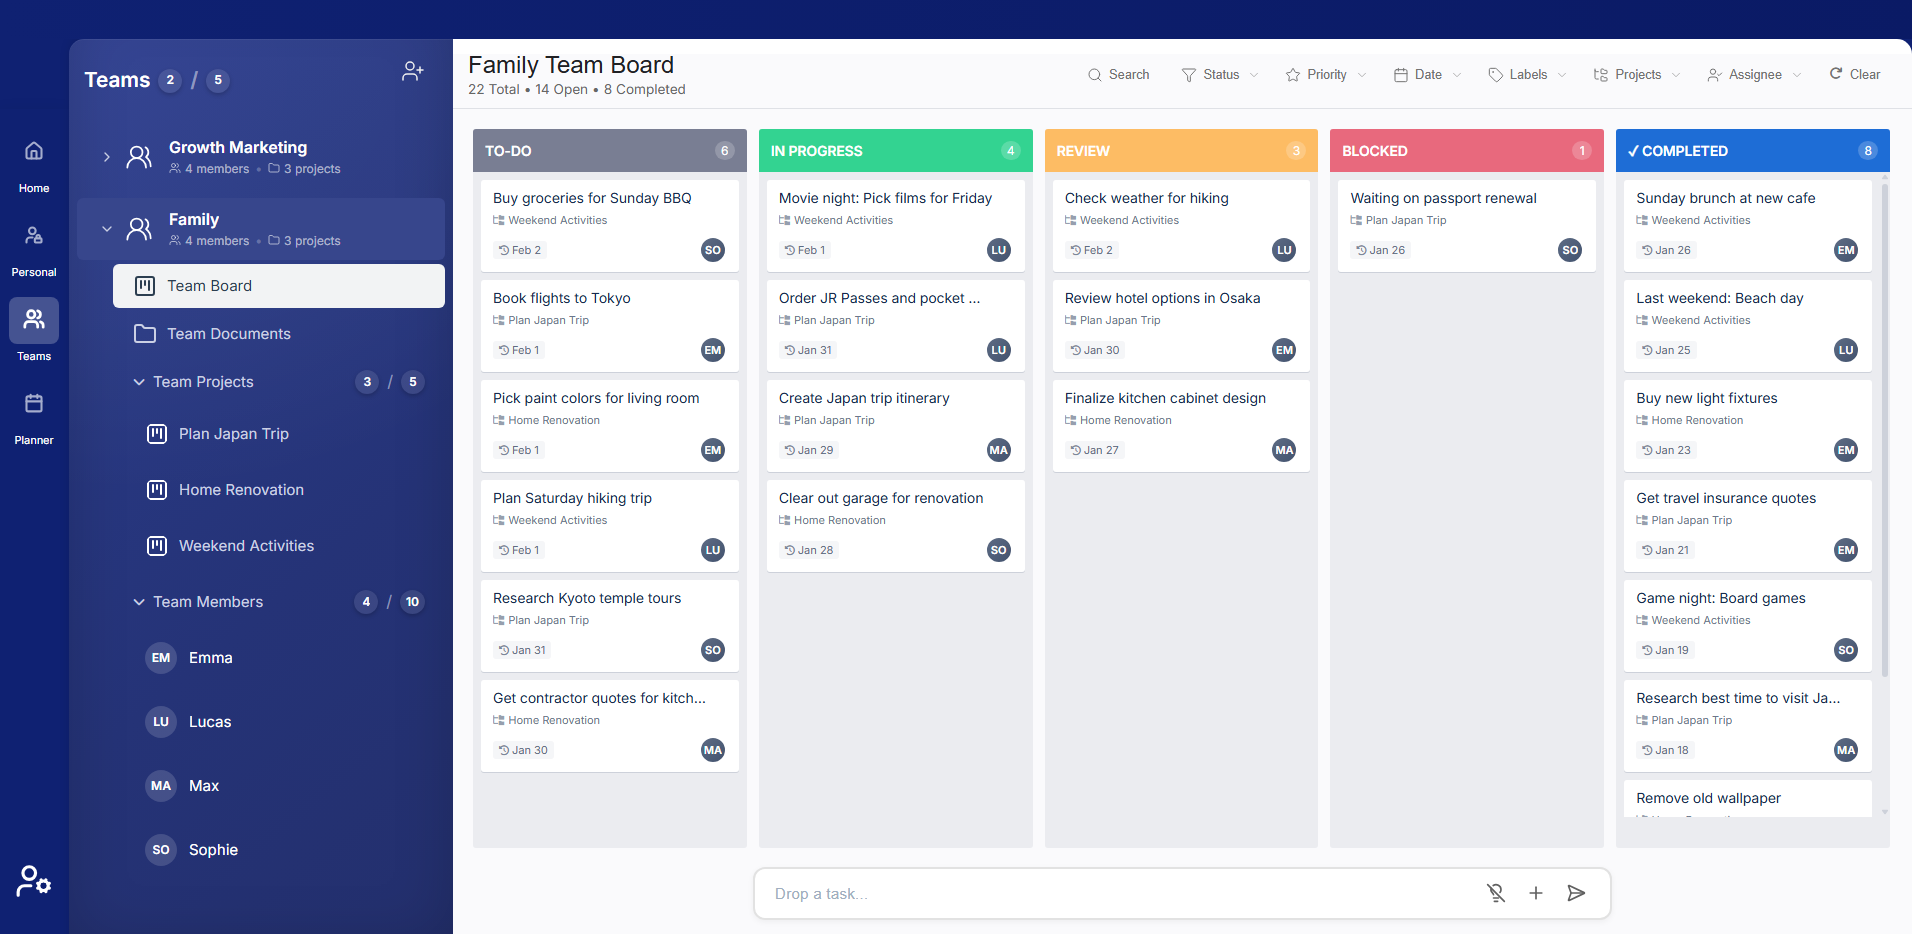Viewport: 1912px width, 934px height.
Task: Click the Plan Japan Trip board icon
Action: (156, 434)
